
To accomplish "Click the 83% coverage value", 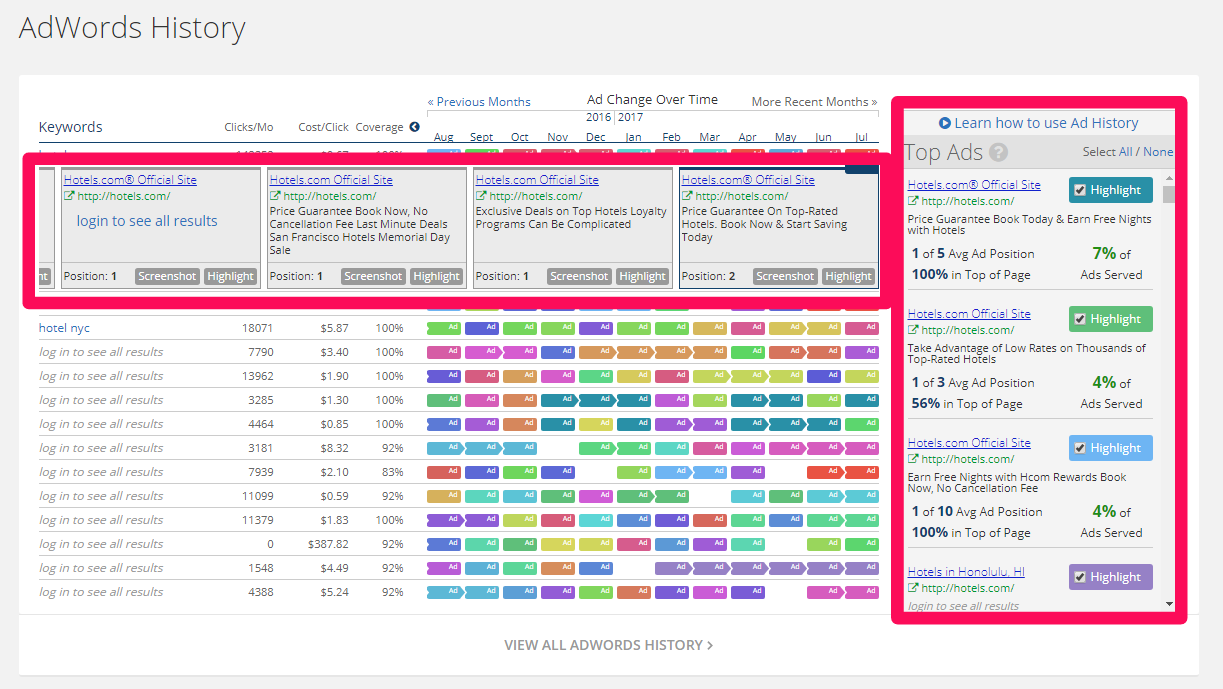I will coord(392,472).
